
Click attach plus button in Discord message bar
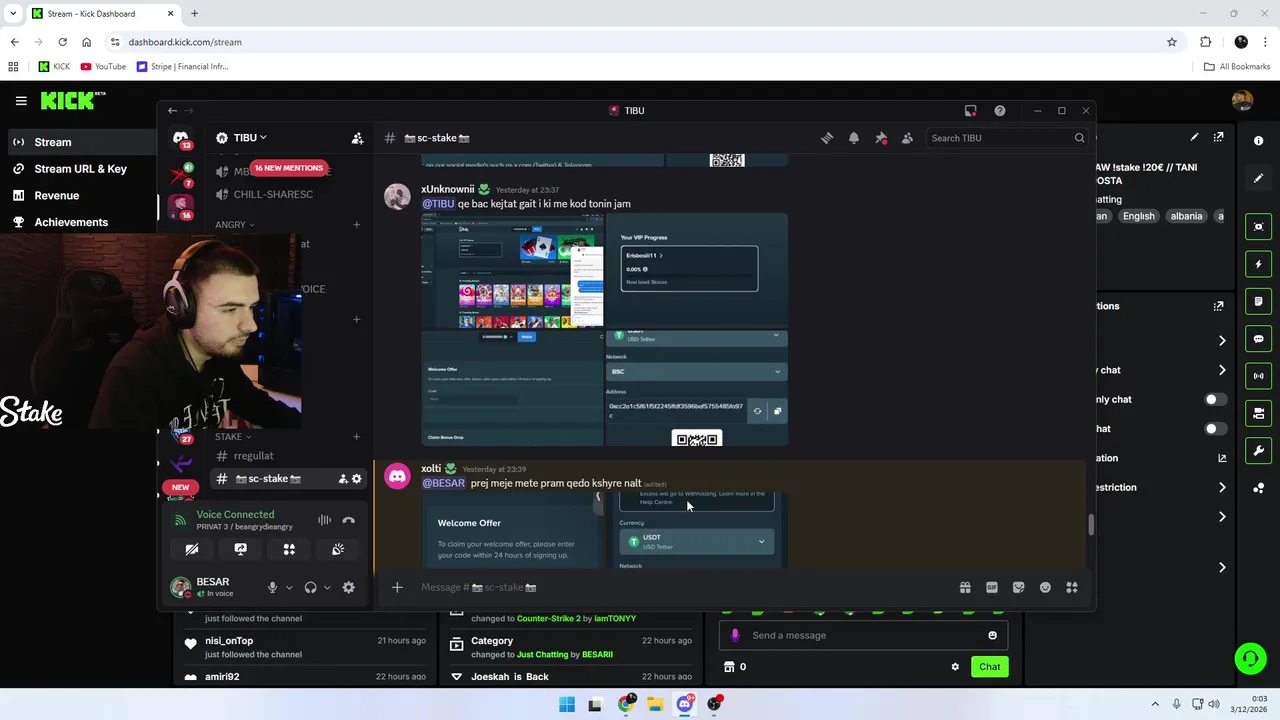pyautogui.click(x=397, y=588)
